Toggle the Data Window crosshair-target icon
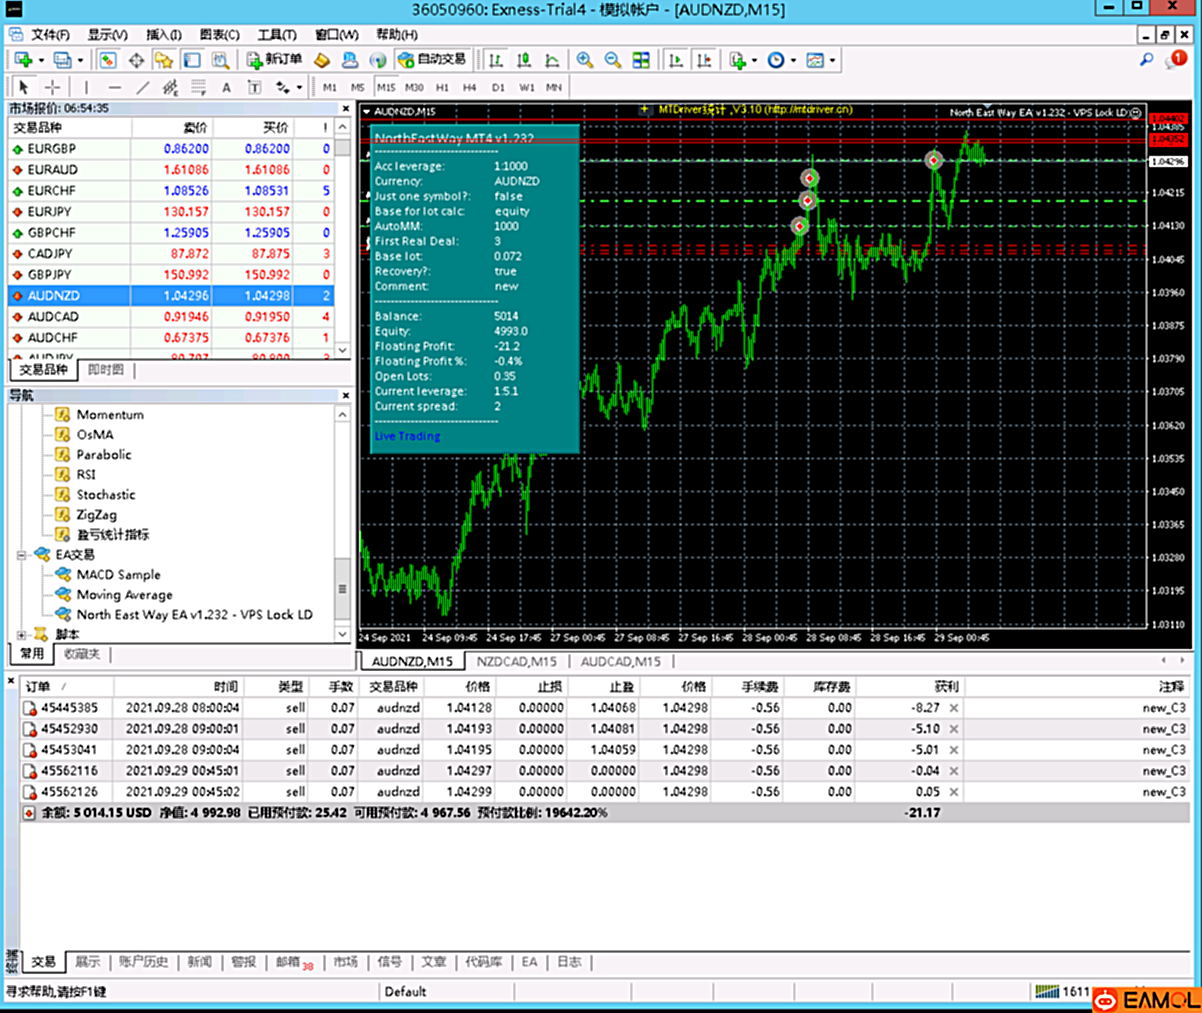The image size is (1202, 1013). coord(136,60)
